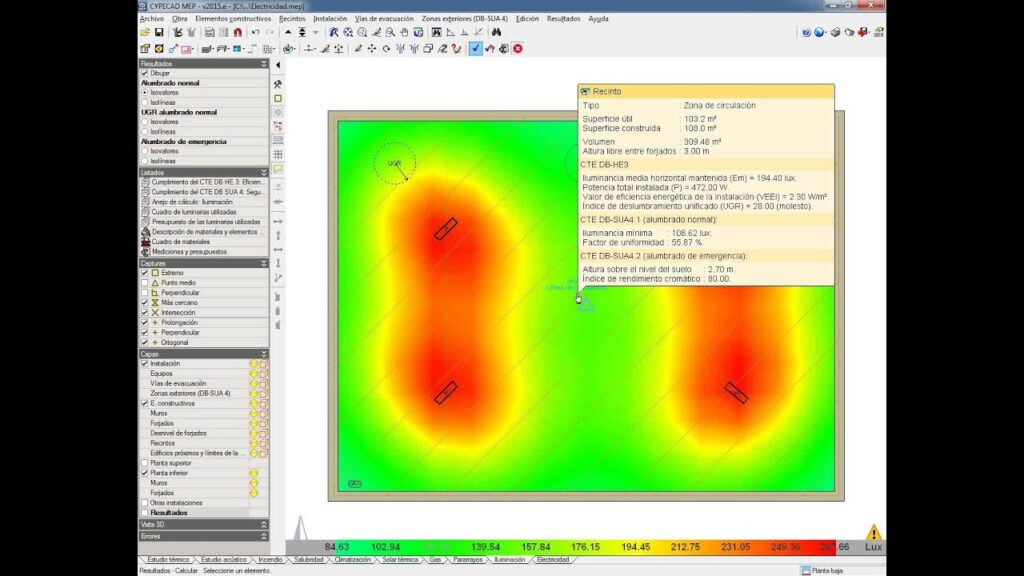Viewport: 1024px width, 576px height.
Task: Enable the Punto medio snap checkbox
Action: click(145, 283)
